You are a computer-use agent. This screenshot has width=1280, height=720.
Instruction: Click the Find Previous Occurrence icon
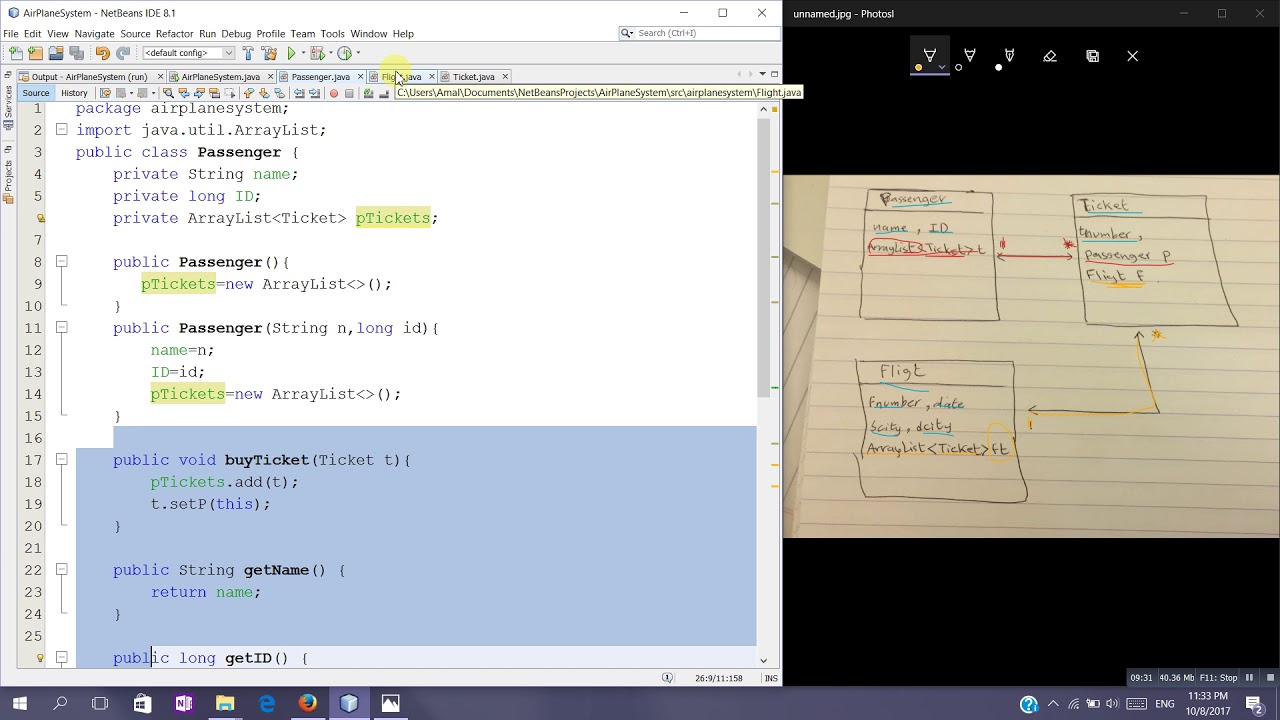pyautogui.click(x=184, y=93)
